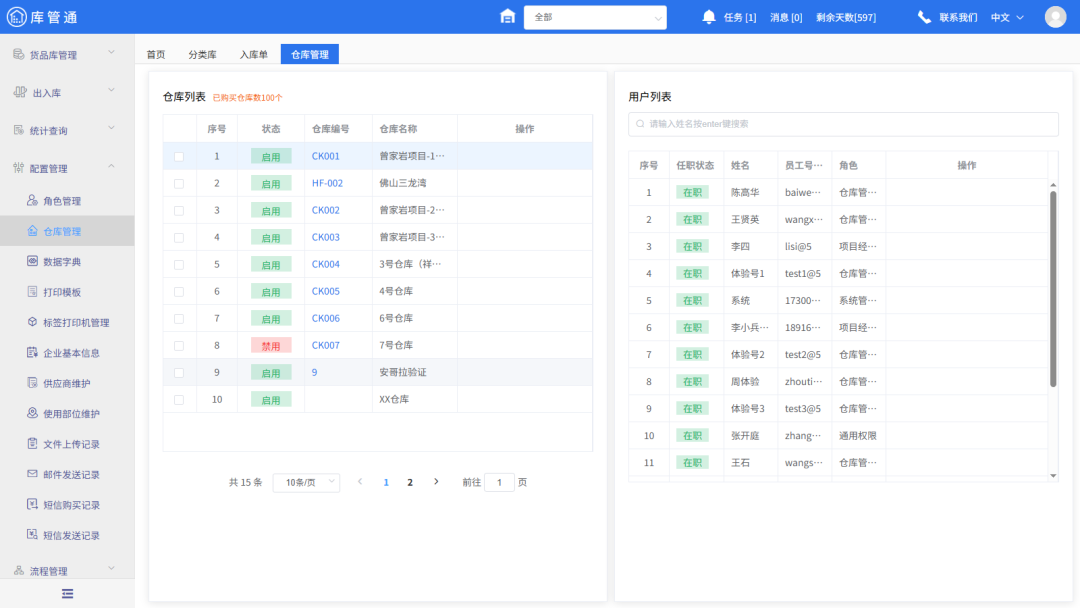This screenshot has height=608, width=1080.
Task: Click 任务 [1] in the header
Action: pyautogui.click(x=740, y=17)
